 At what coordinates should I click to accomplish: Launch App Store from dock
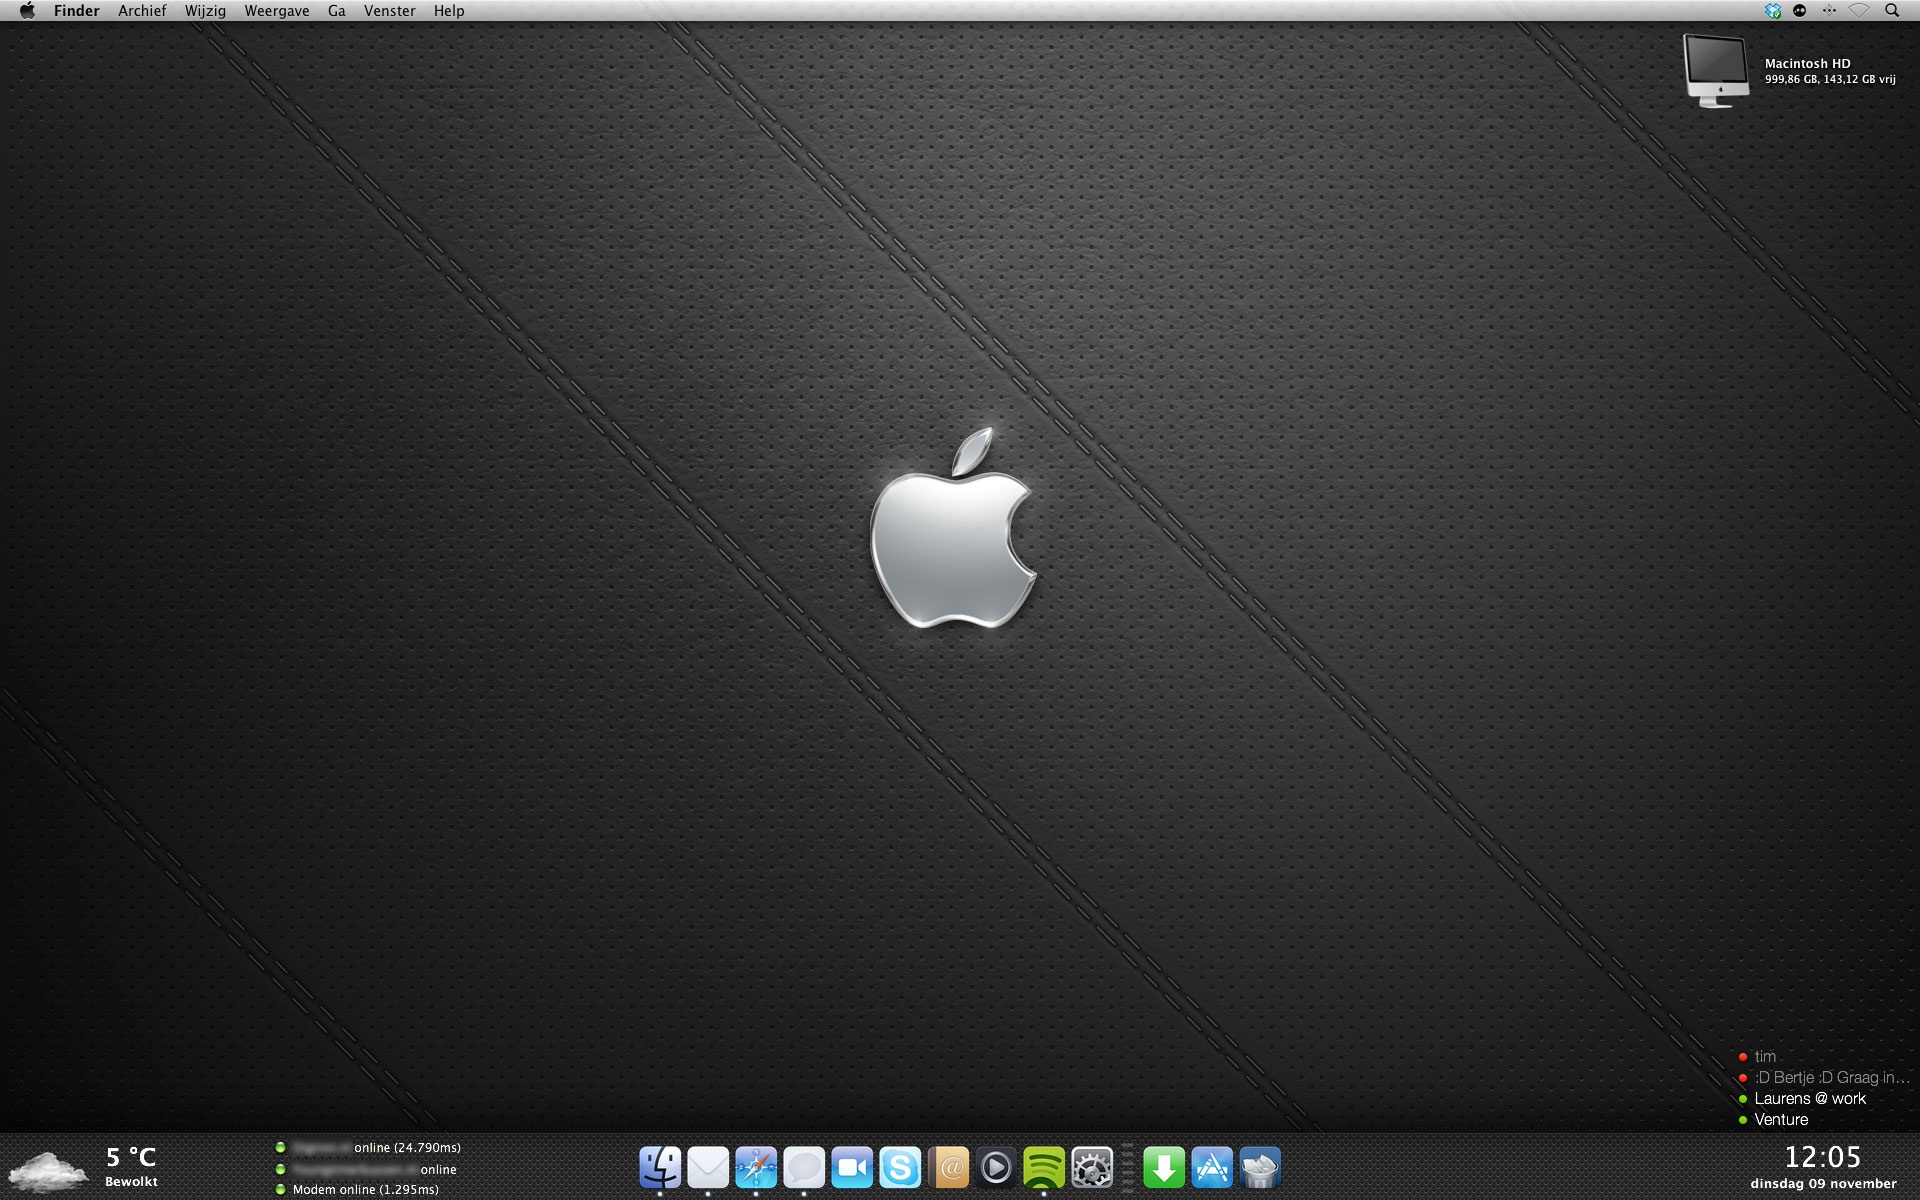(1212, 1167)
